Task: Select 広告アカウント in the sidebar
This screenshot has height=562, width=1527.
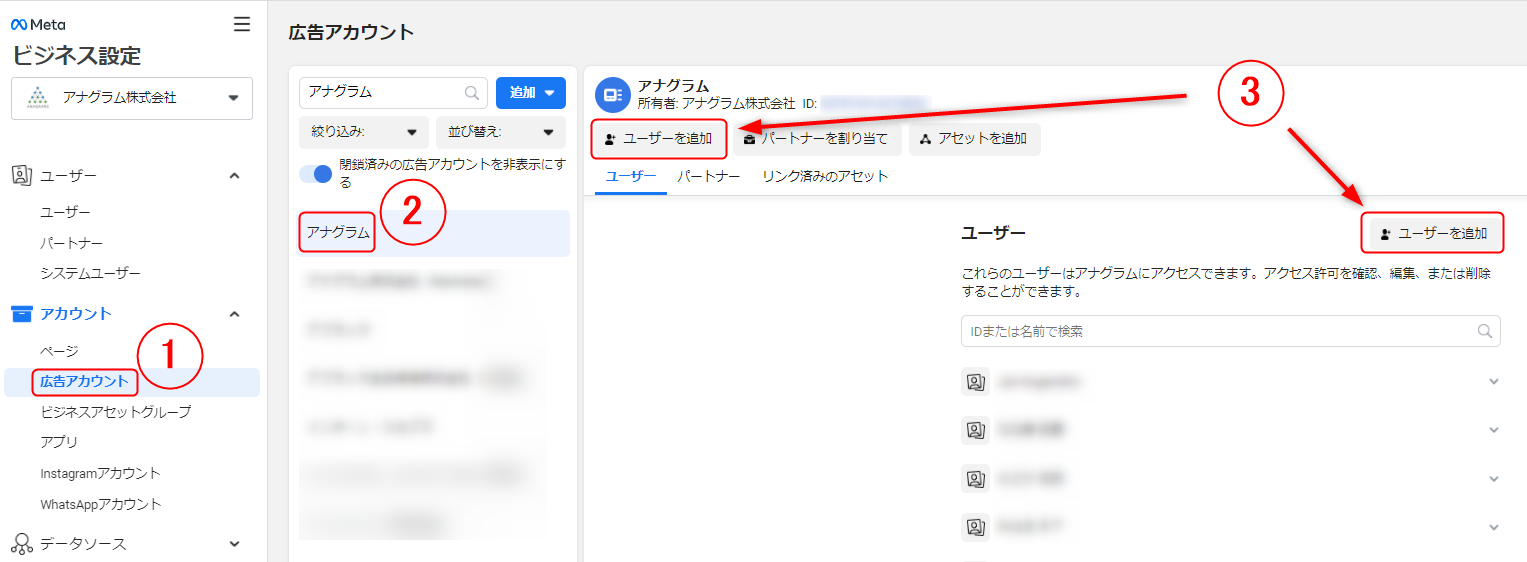Action: pos(84,381)
